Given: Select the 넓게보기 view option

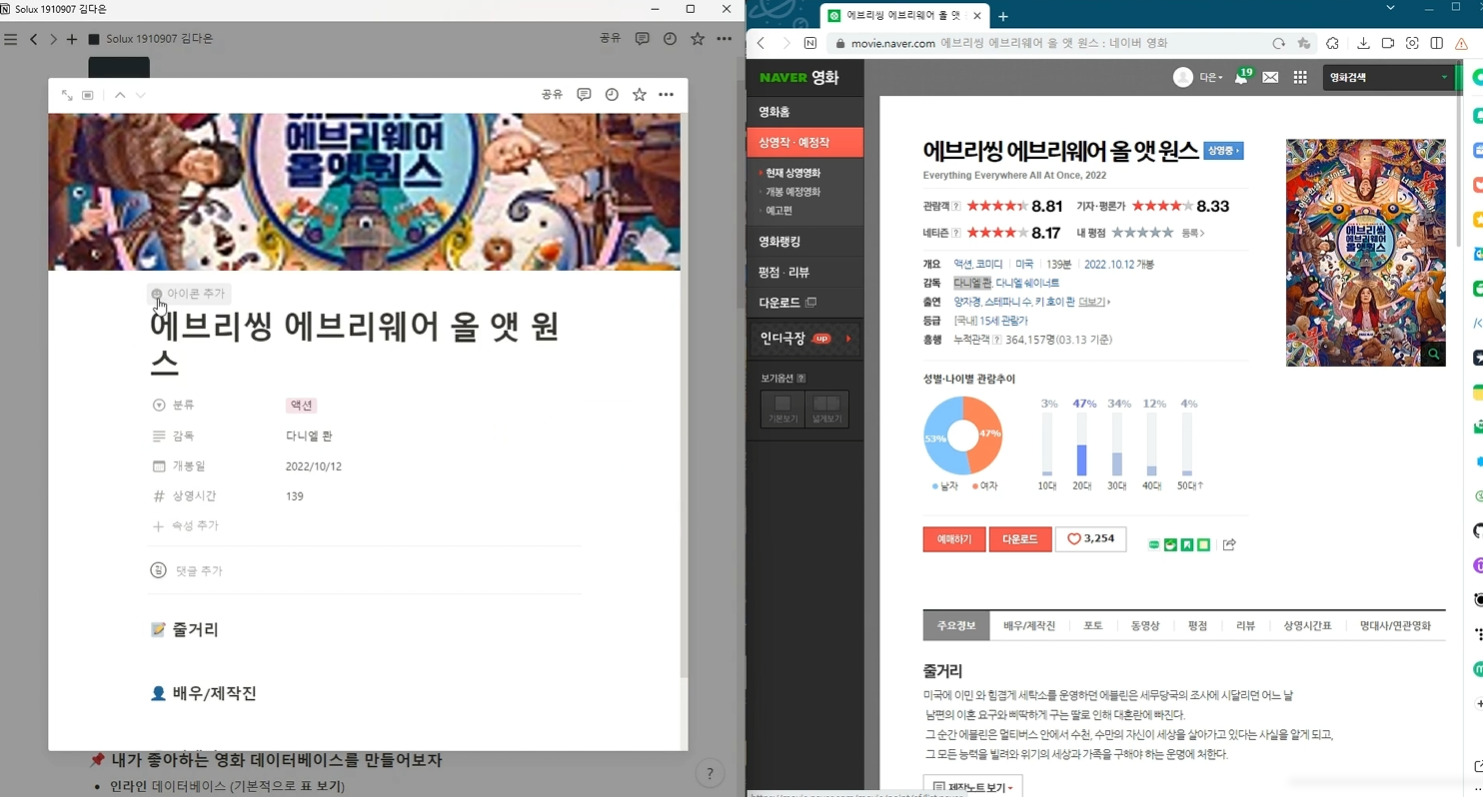Looking at the screenshot, I should coord(827,409).
